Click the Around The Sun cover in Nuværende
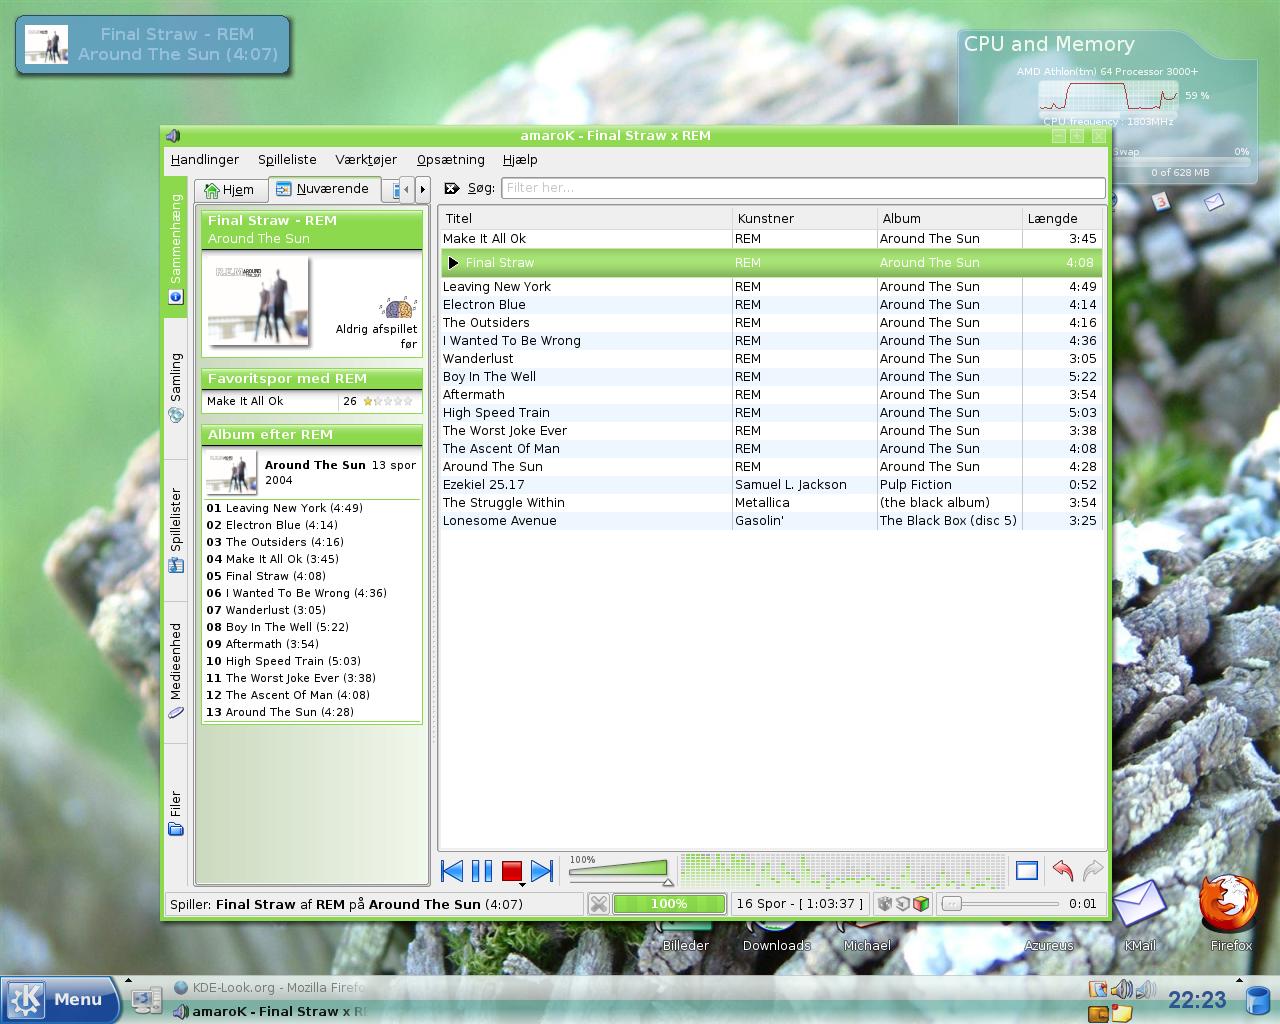The height and width of the screenshot is (1024, 1280). (257, 301)
